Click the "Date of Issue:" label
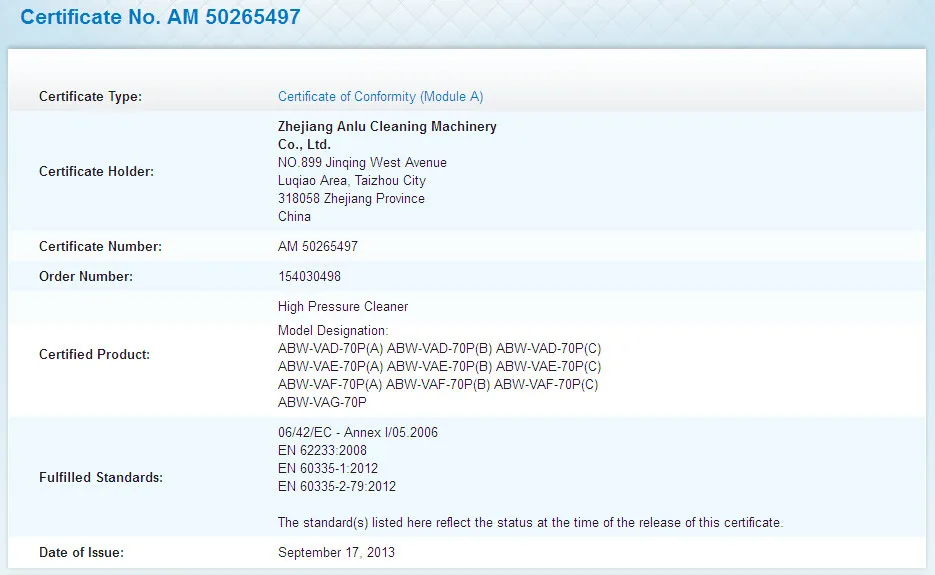 (82, 552)
